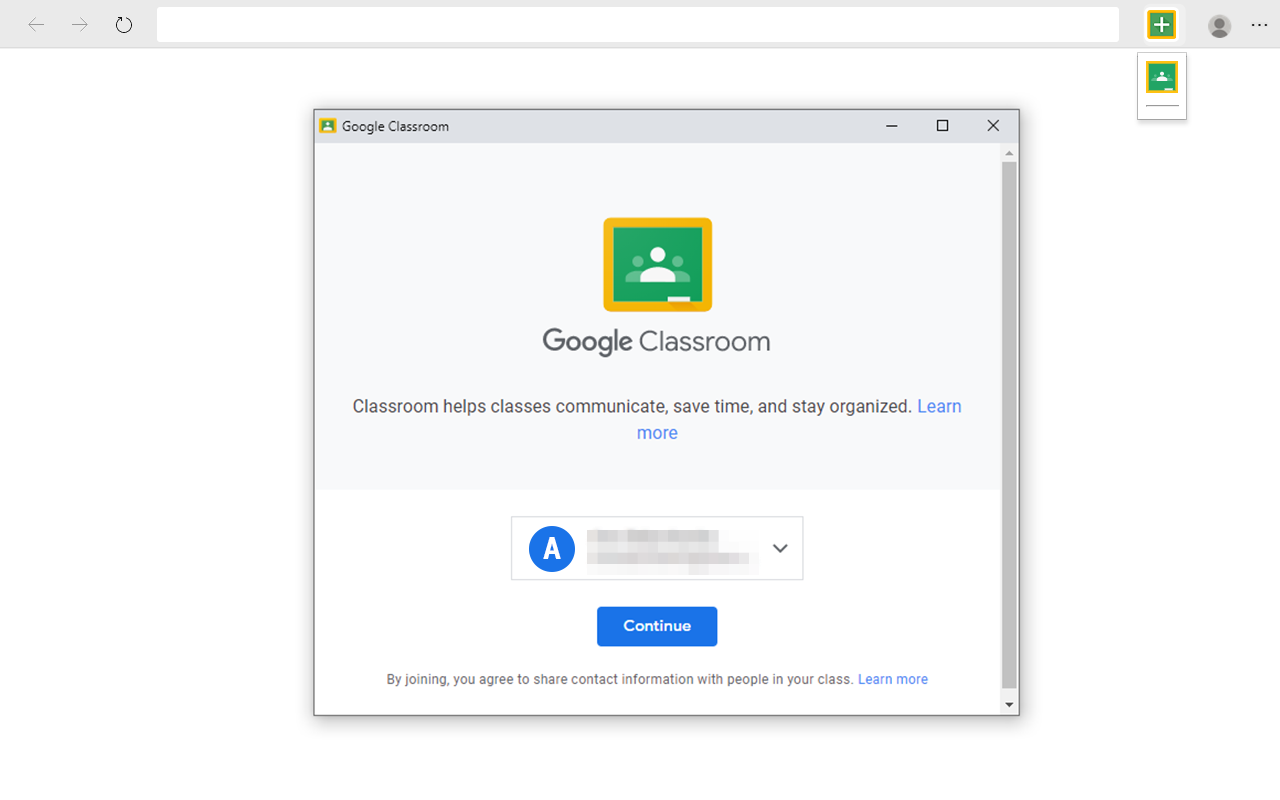
Task: Open the browser three-dots menu
Action: (1259, 25)
